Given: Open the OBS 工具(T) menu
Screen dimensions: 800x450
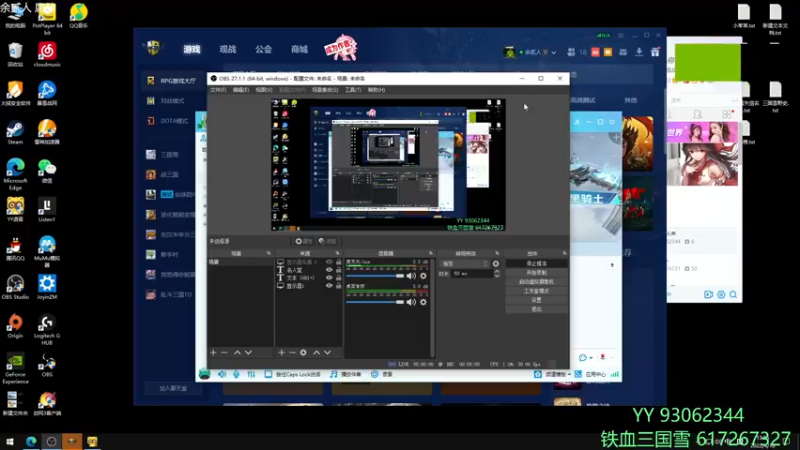Looking at the screenshot, I should click(353, 90).
